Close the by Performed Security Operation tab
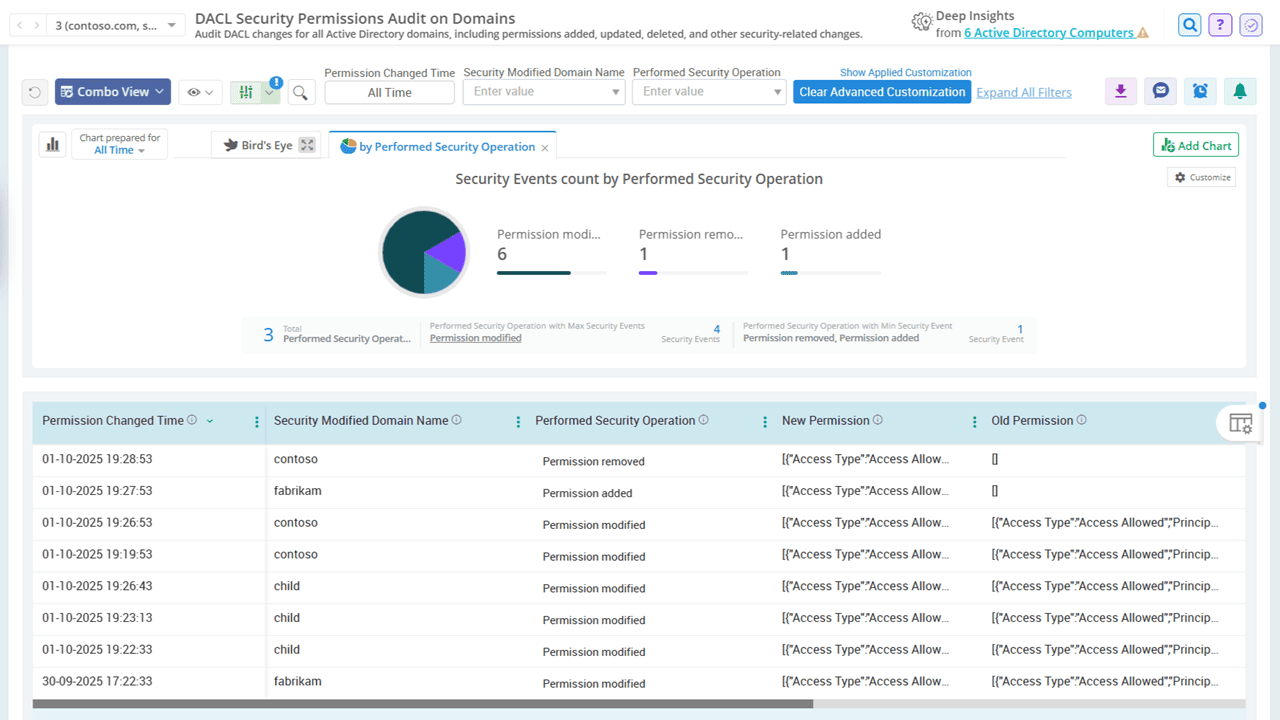Image resolution: width=1280 pixels, height=720 pixels. coord(545,147)
